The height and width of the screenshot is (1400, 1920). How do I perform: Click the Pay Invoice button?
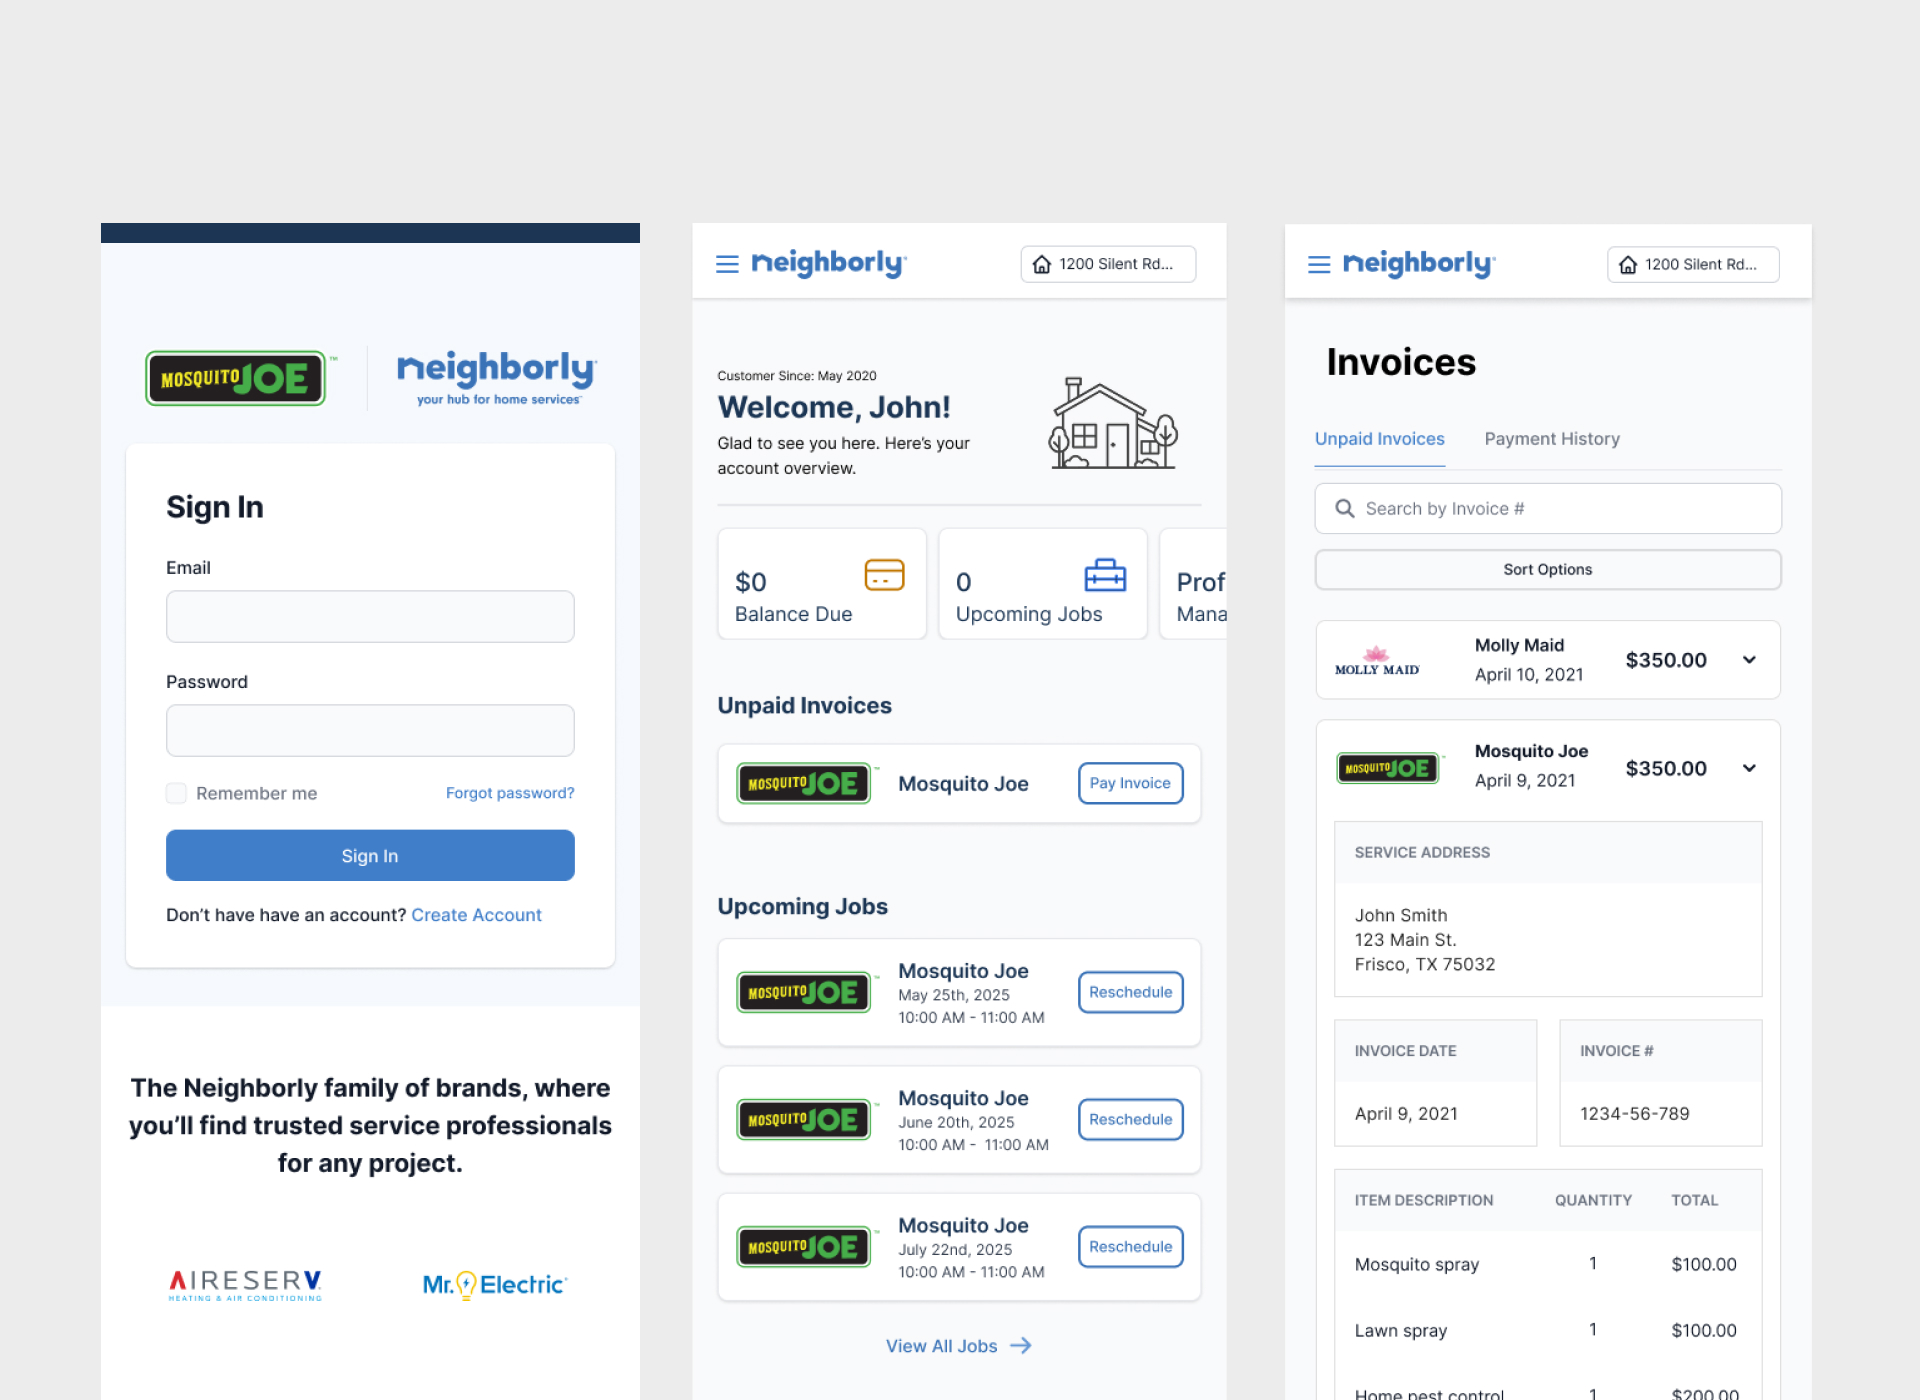1130,783
